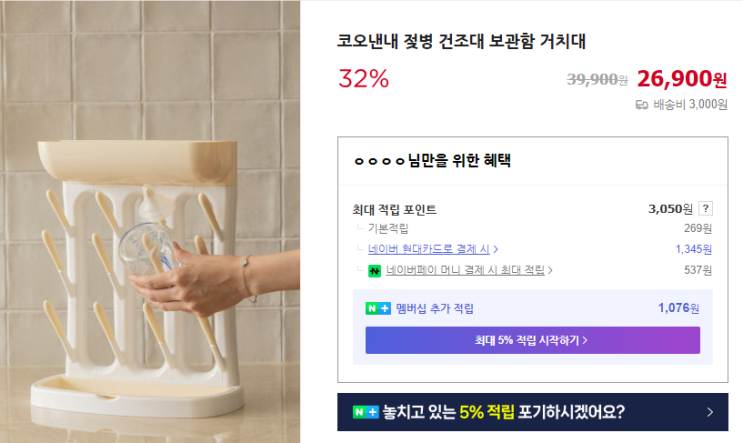Click the crossed-out 39,900원 original price
Screen dimensions: 743x443
tap(597, 79)
